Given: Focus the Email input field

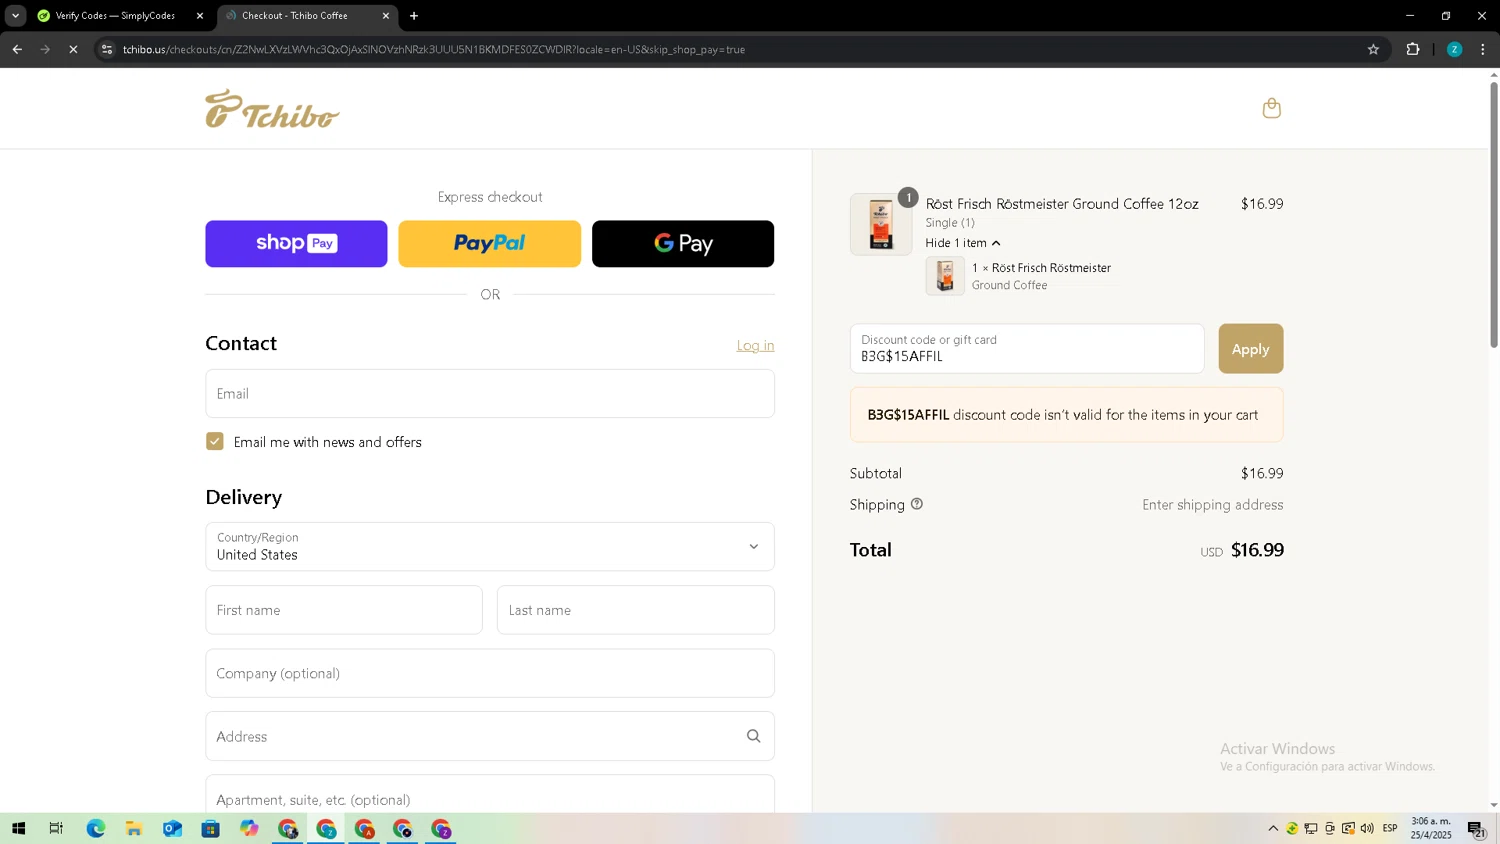Looking at the screenshot, I should coord(490,393).
